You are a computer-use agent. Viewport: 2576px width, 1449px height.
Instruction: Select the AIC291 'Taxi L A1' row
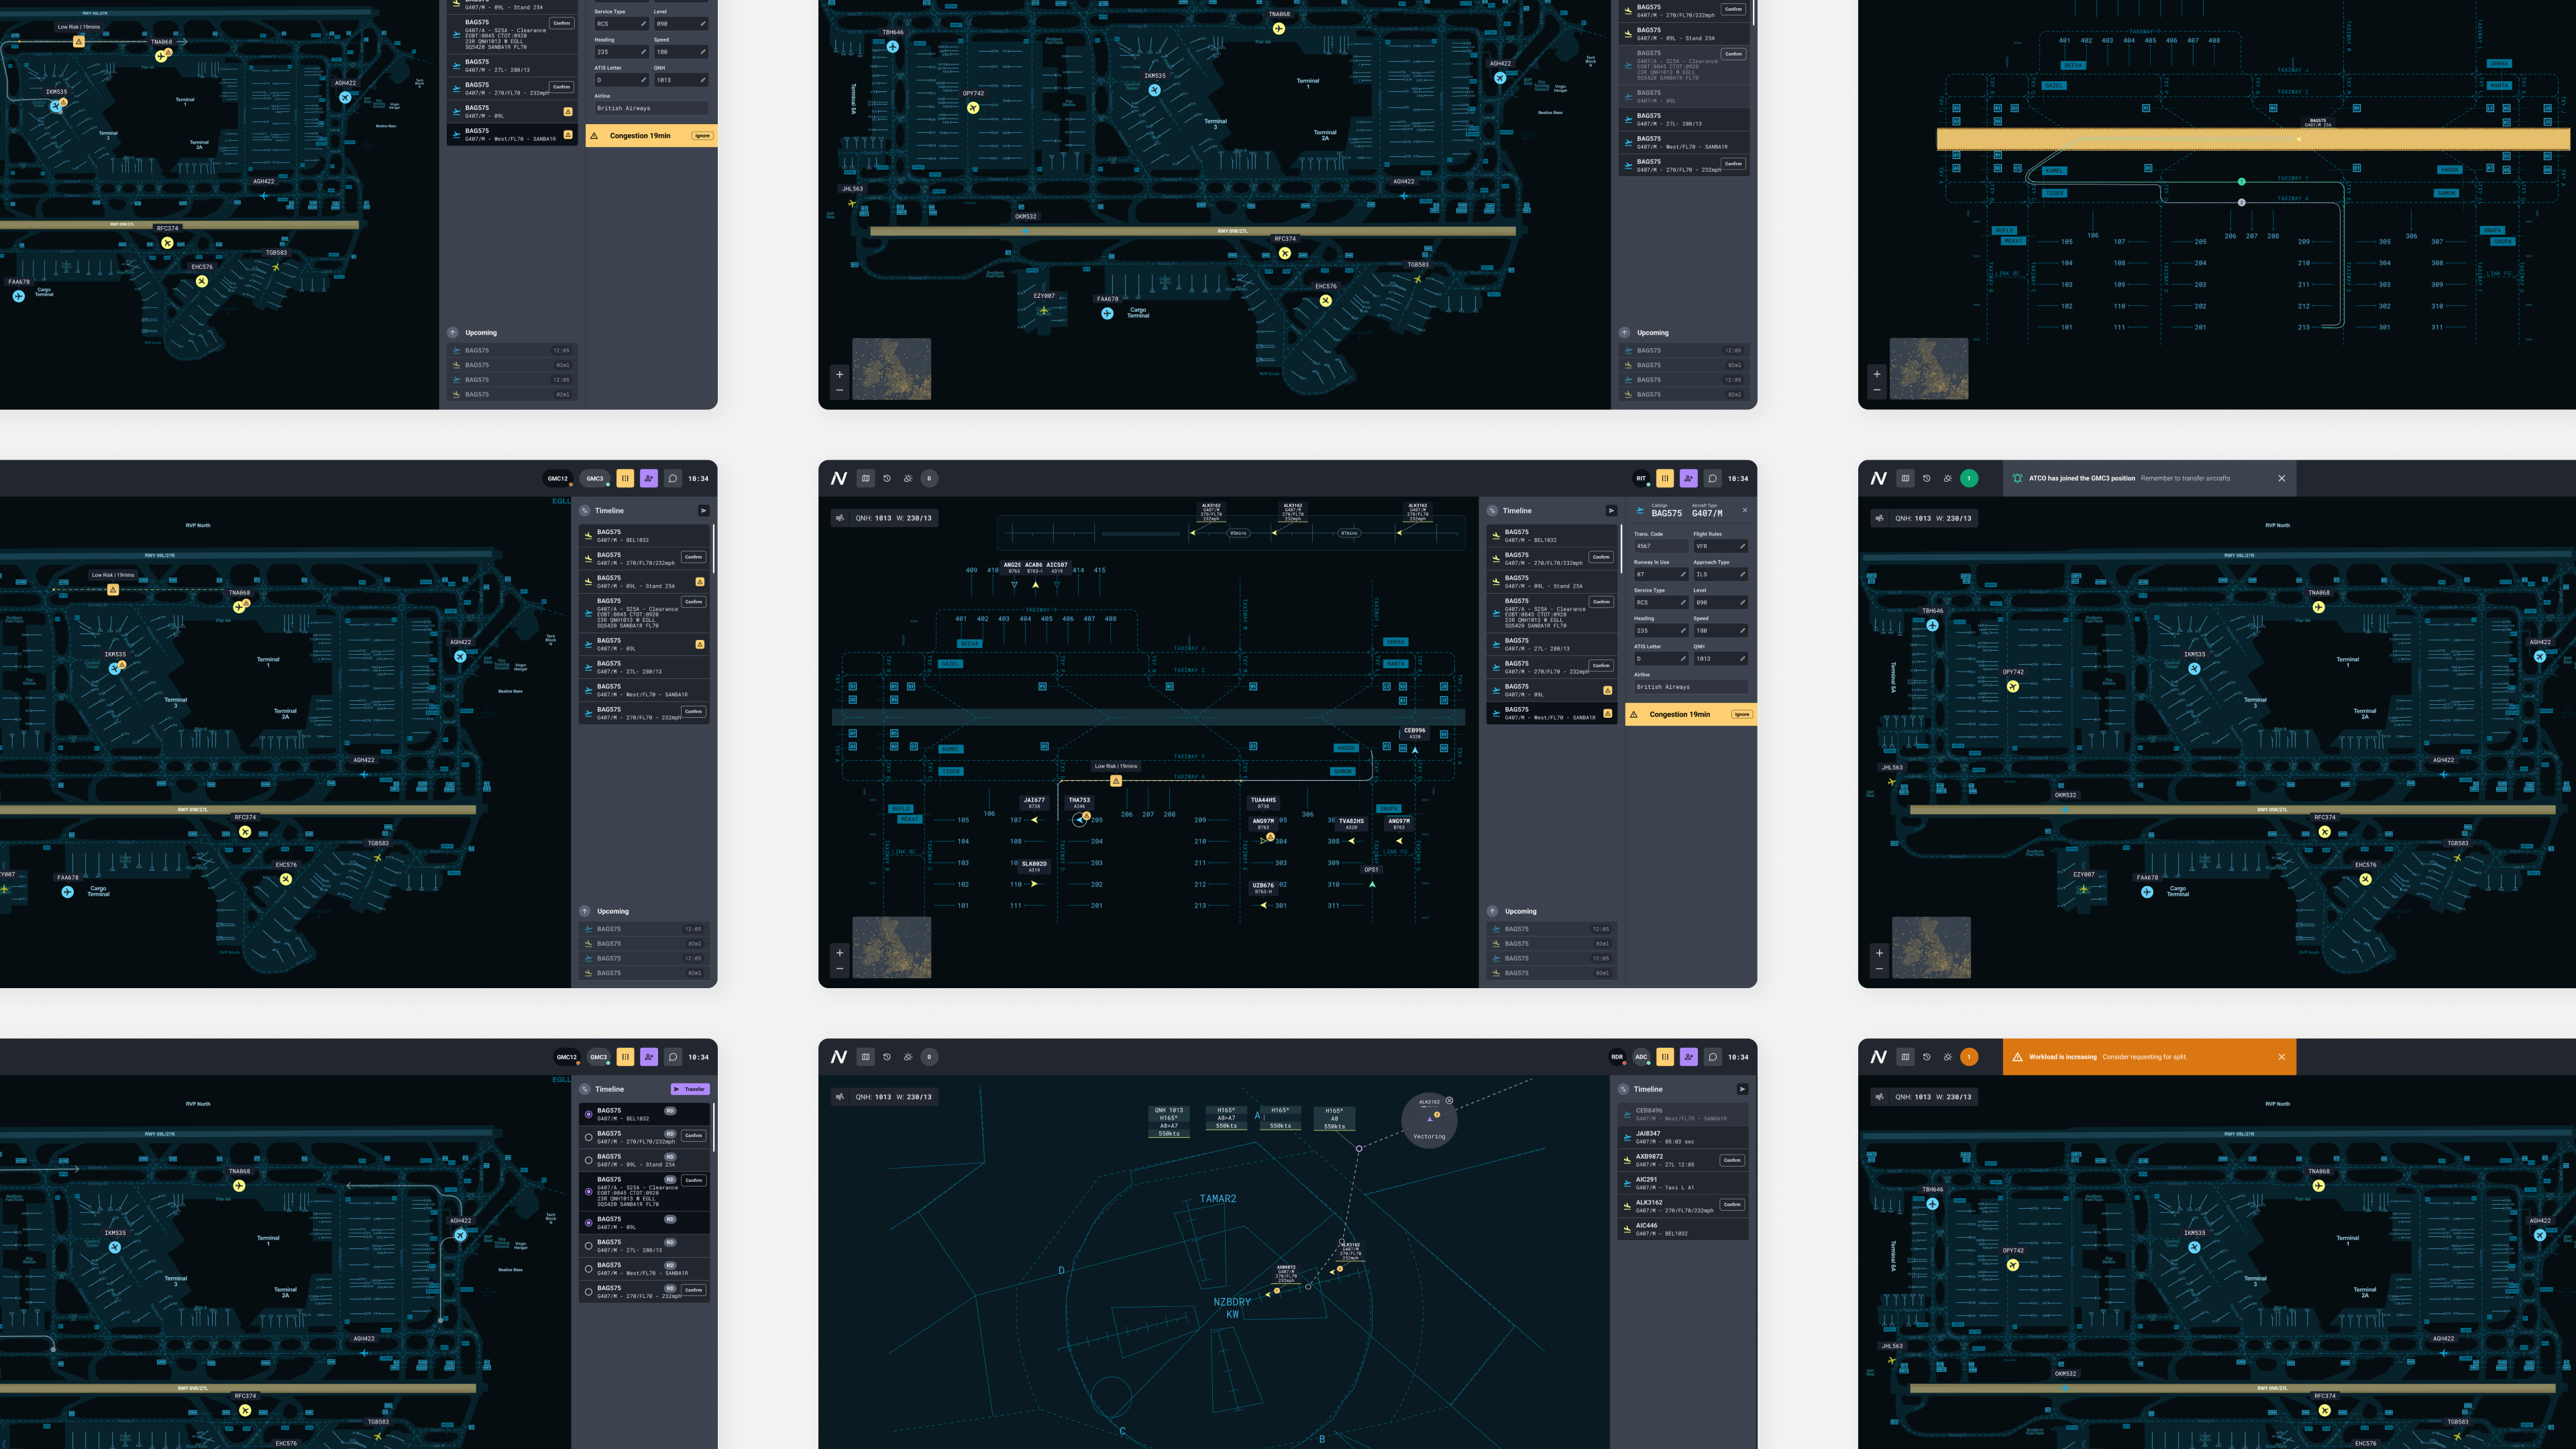coord(1683,1183)
